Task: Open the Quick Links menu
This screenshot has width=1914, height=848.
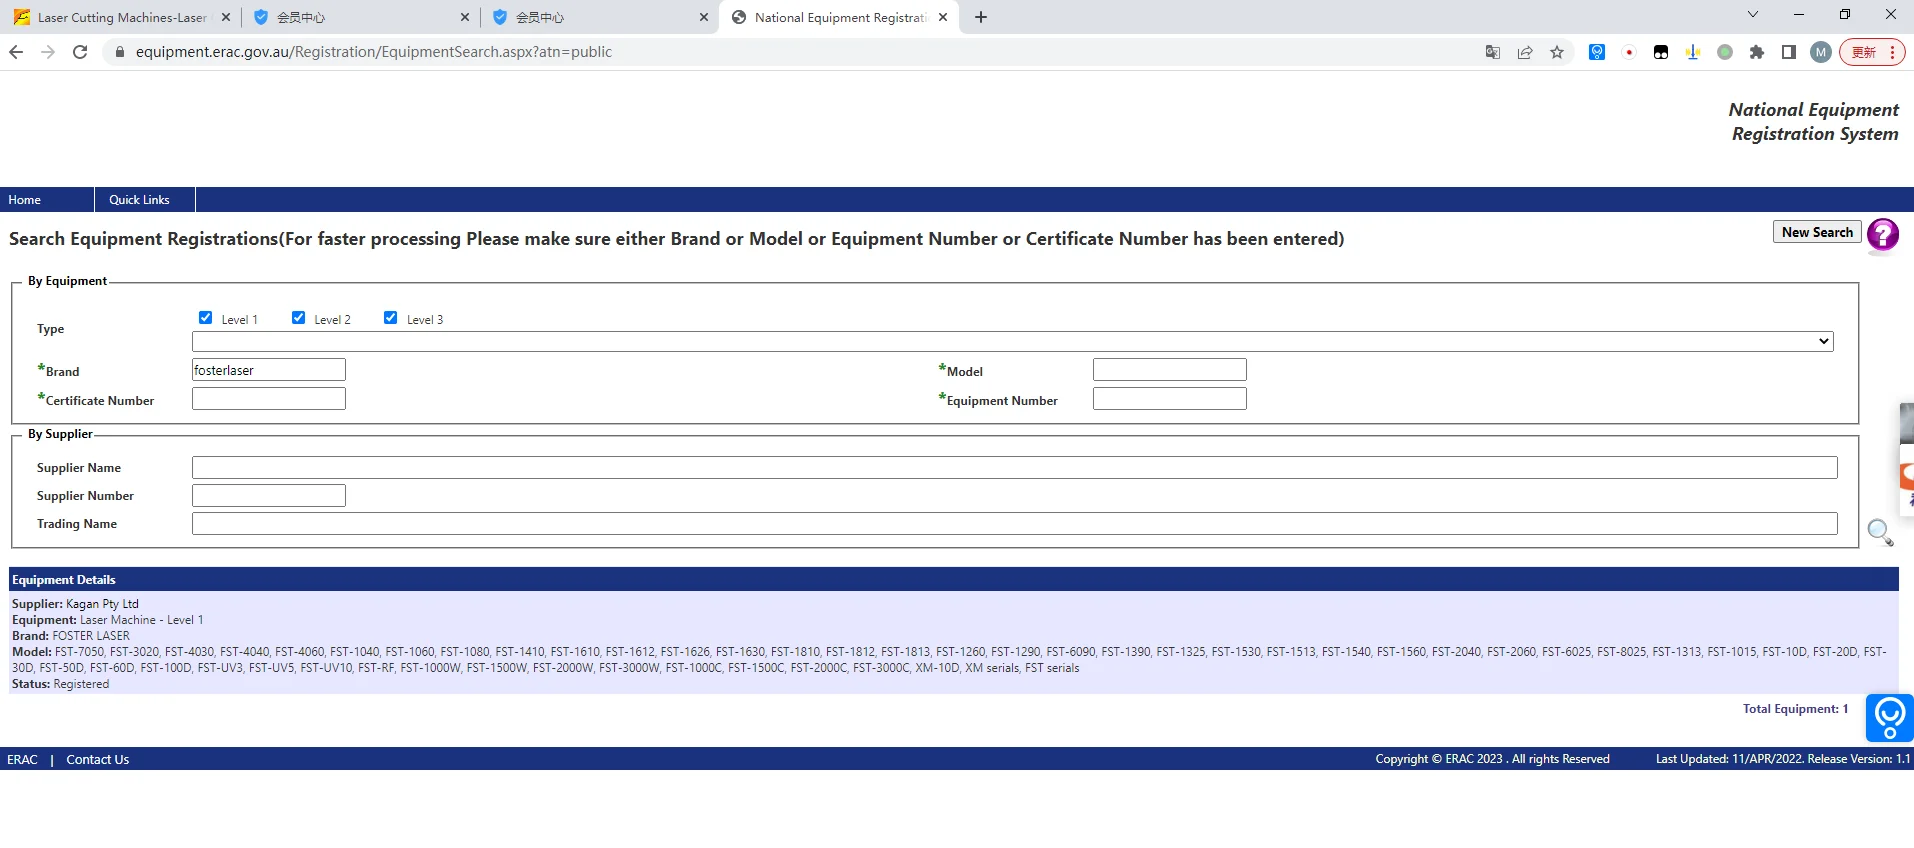Action: click(x=139, y=200)
